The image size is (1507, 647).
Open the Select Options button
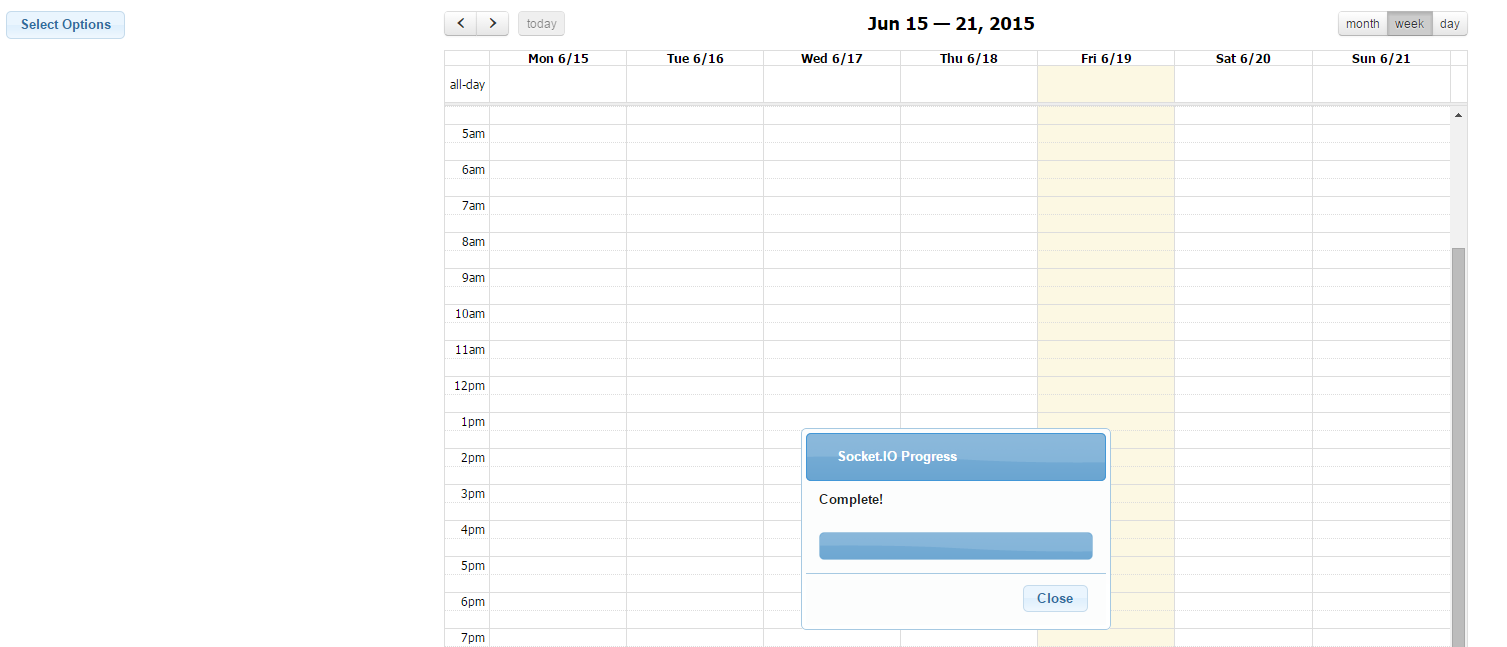[66, 25]
